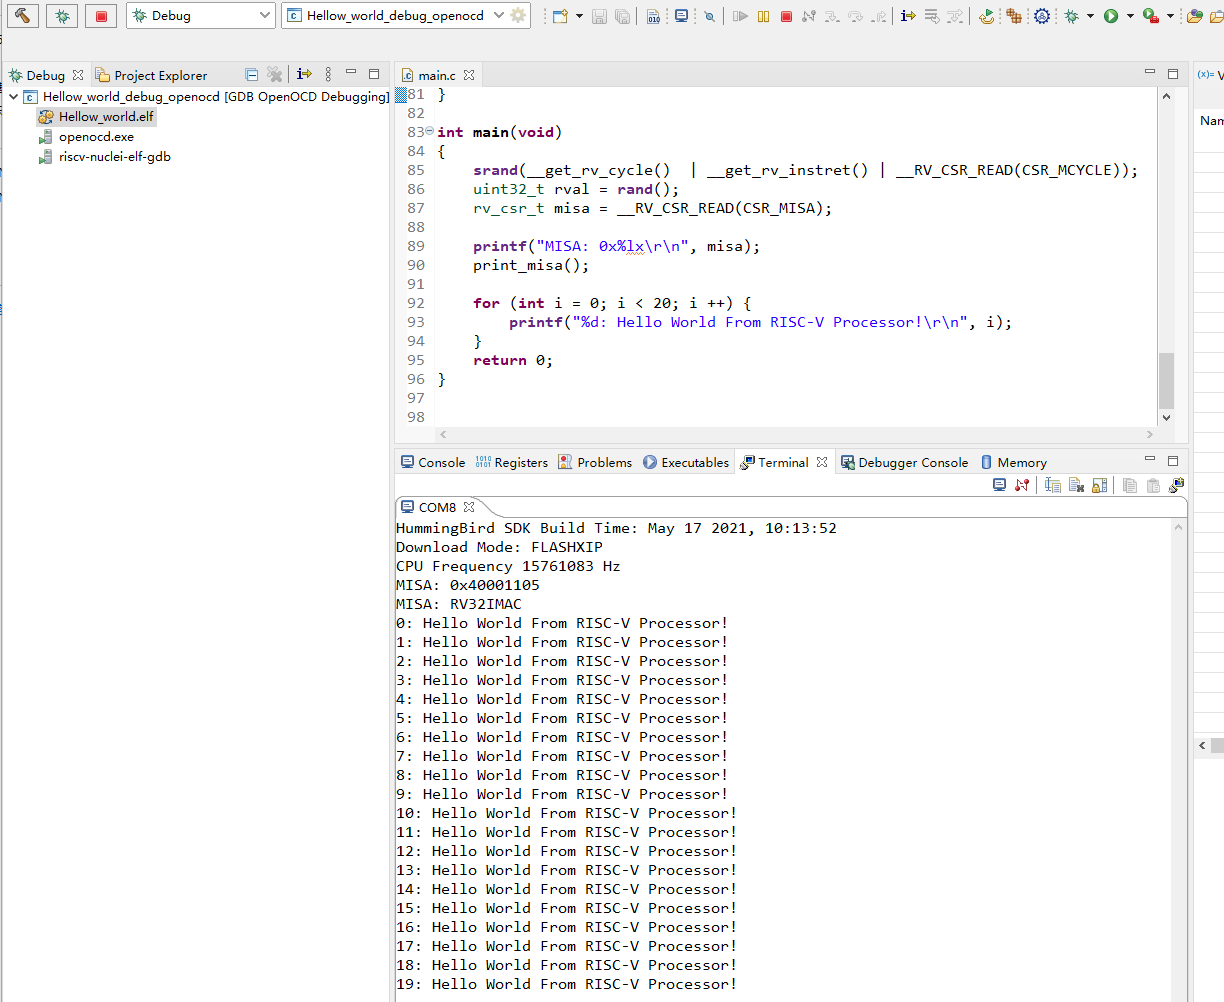Click the editor's scroll-up arrow

(x=1166, y=96)
